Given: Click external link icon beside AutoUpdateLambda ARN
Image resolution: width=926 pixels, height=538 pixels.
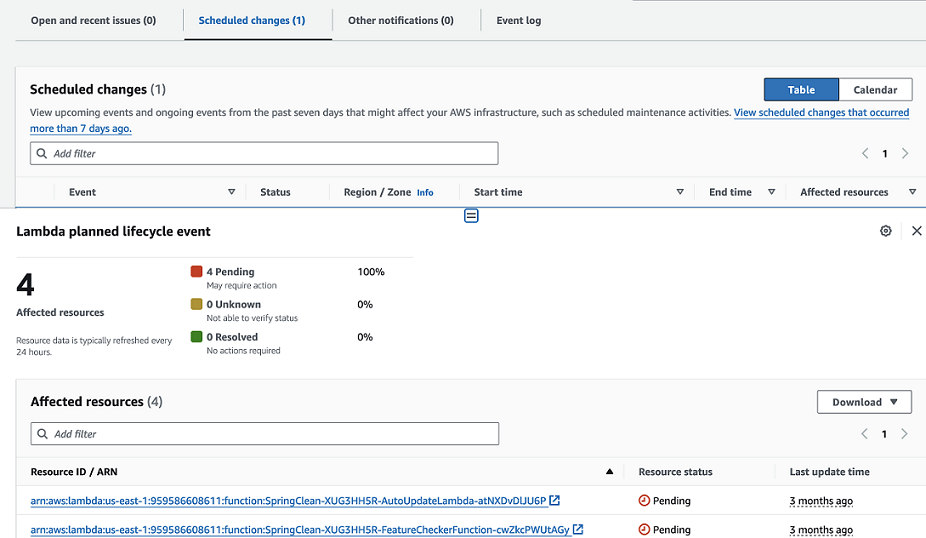Looking at the screenshot, I should [555, 501].
